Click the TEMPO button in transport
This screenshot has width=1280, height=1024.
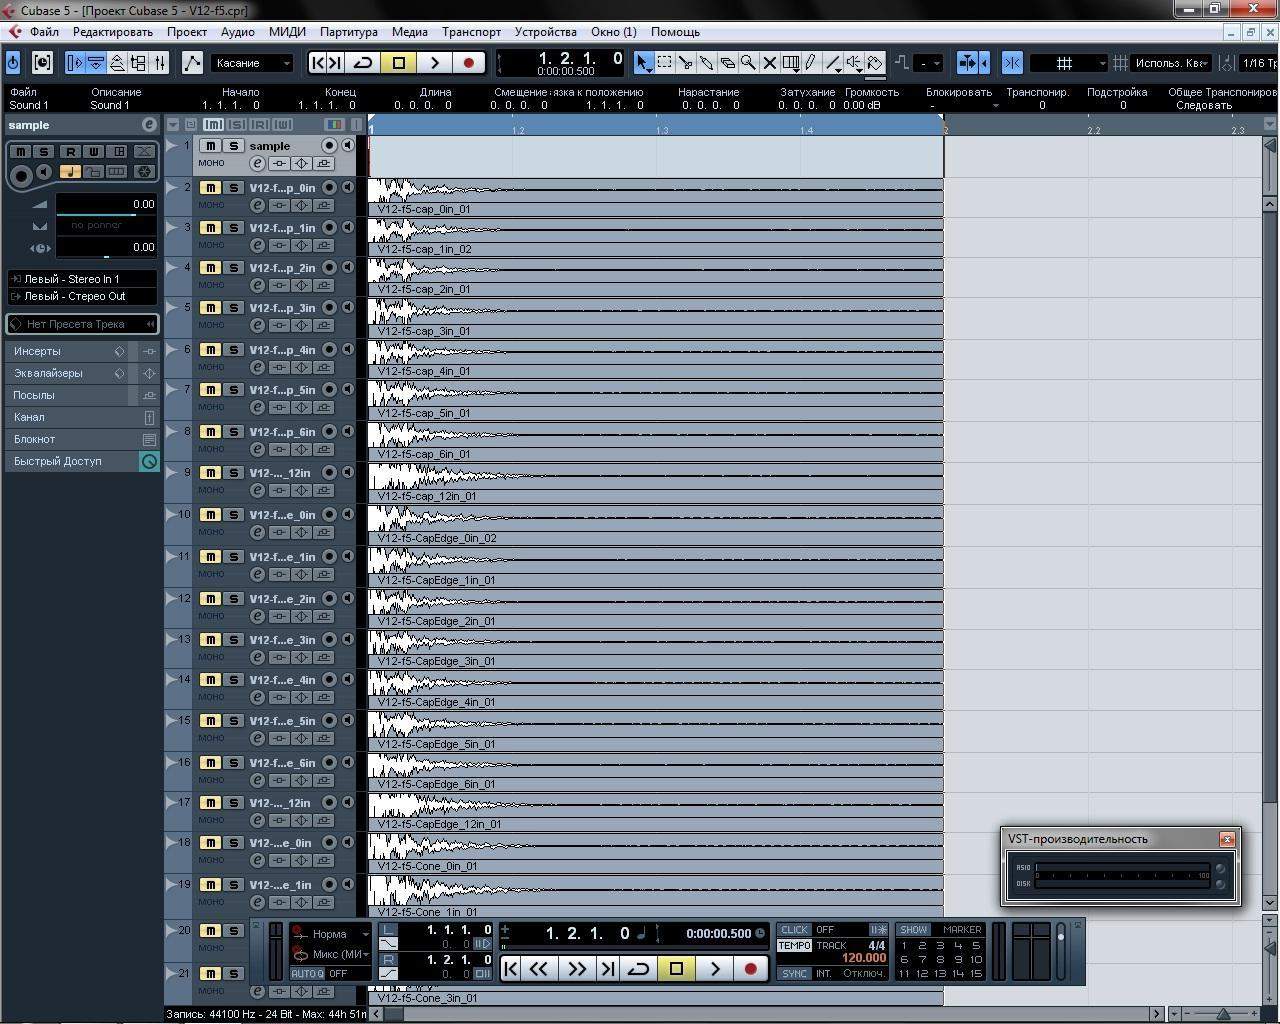794,946
